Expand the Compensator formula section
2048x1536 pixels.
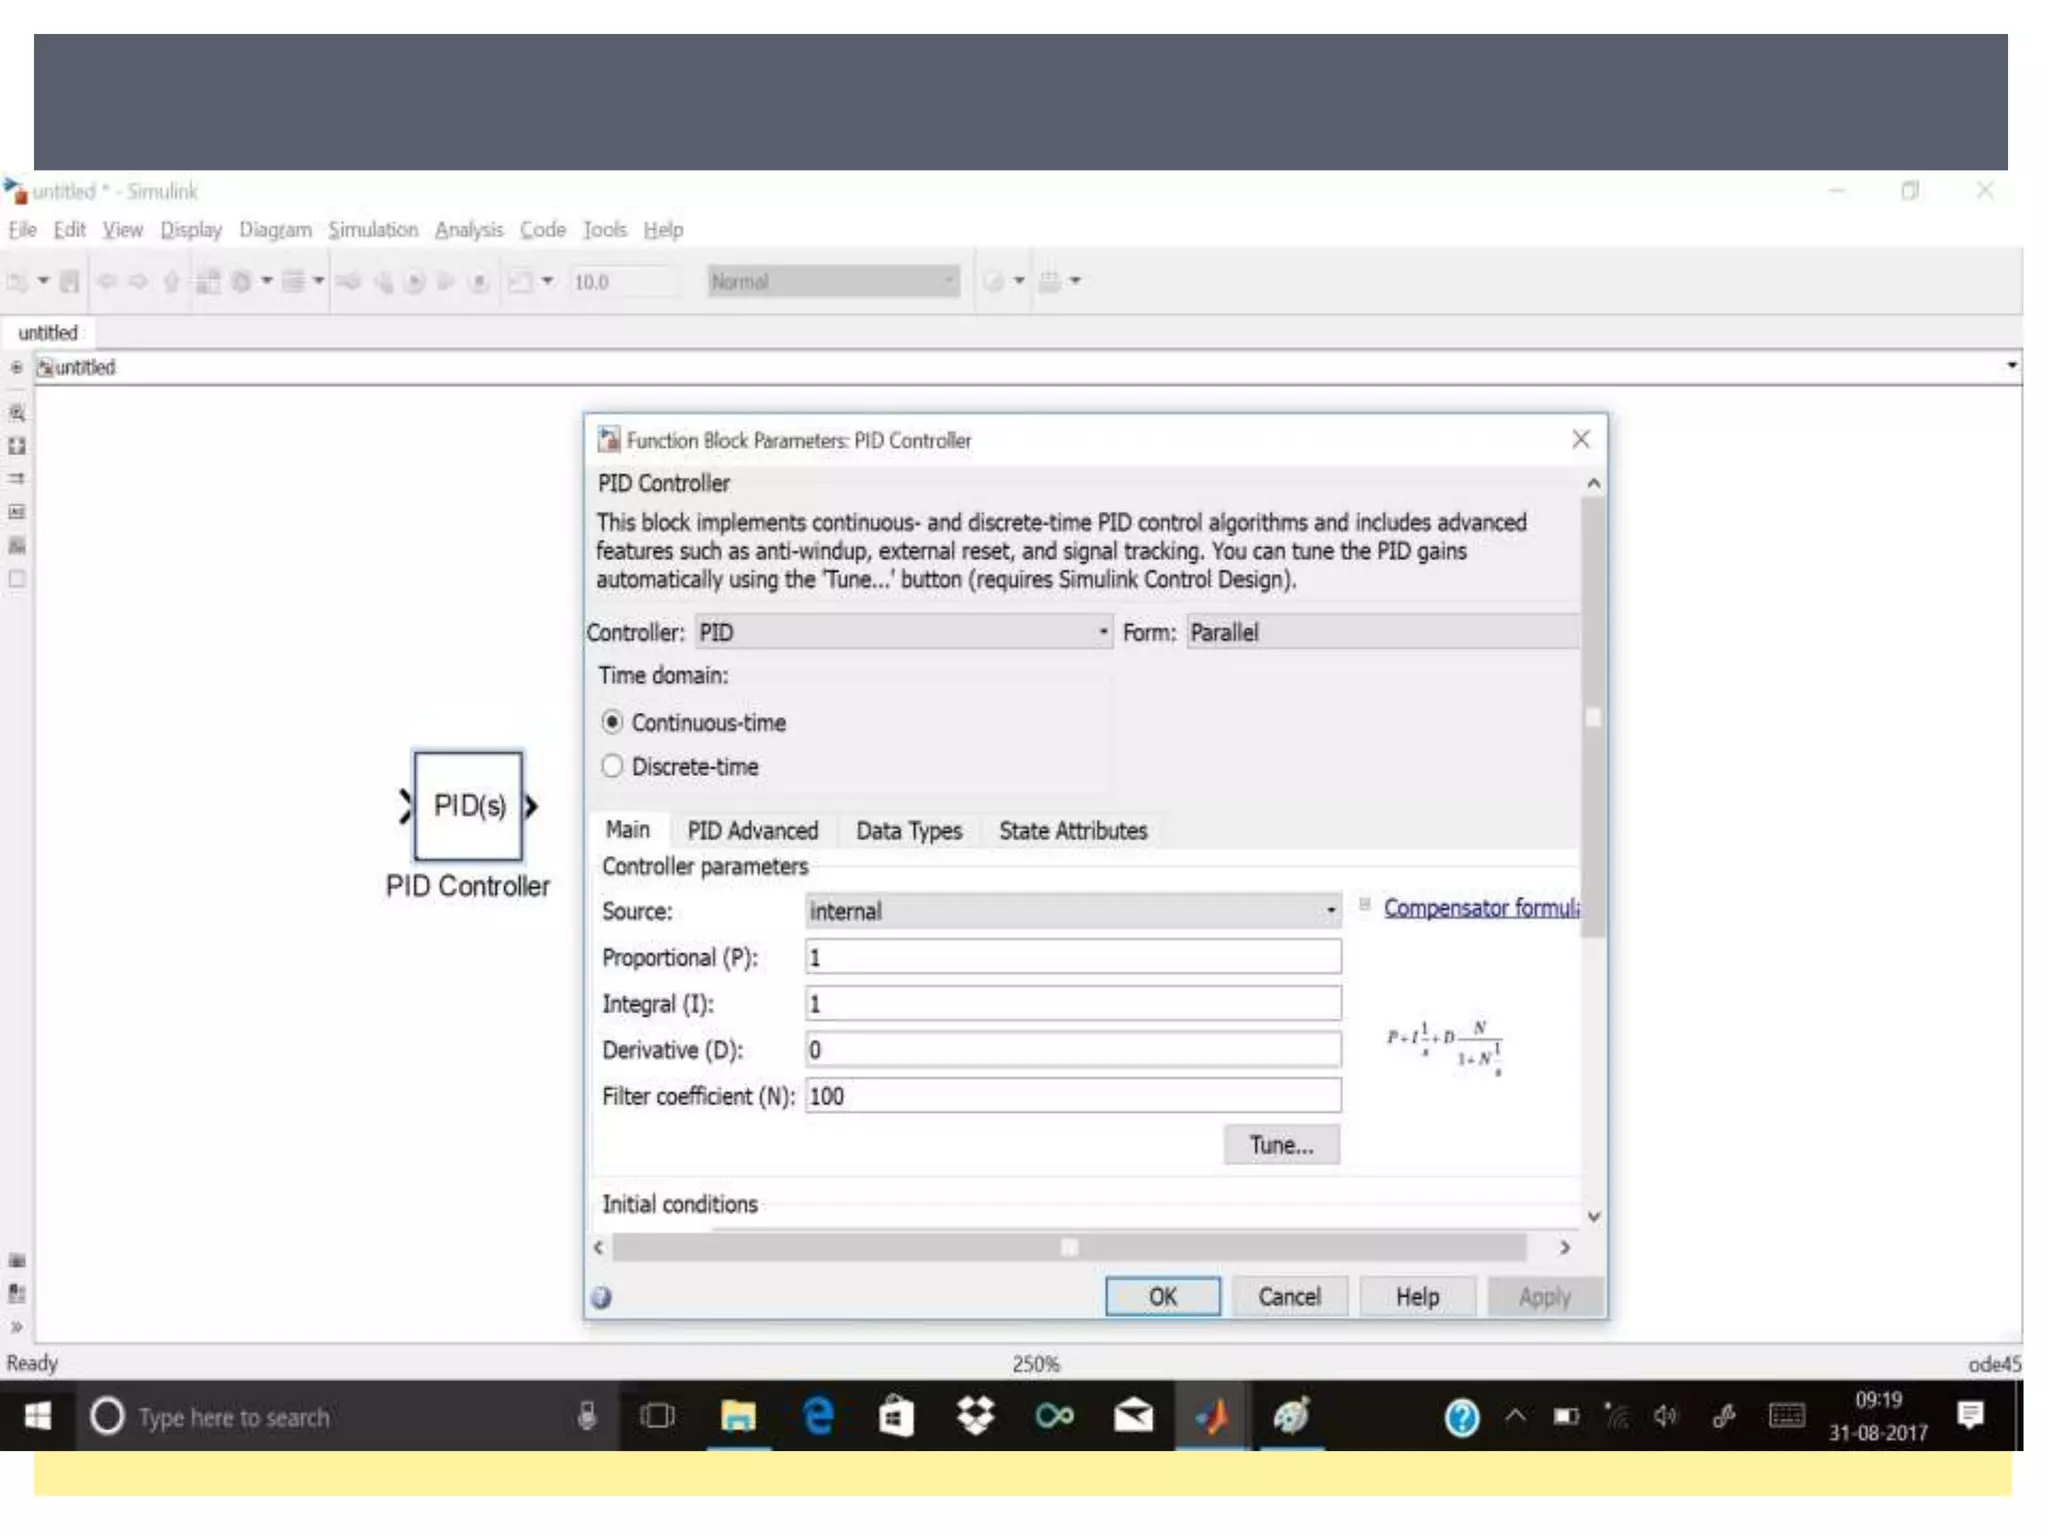point(1364,905)
